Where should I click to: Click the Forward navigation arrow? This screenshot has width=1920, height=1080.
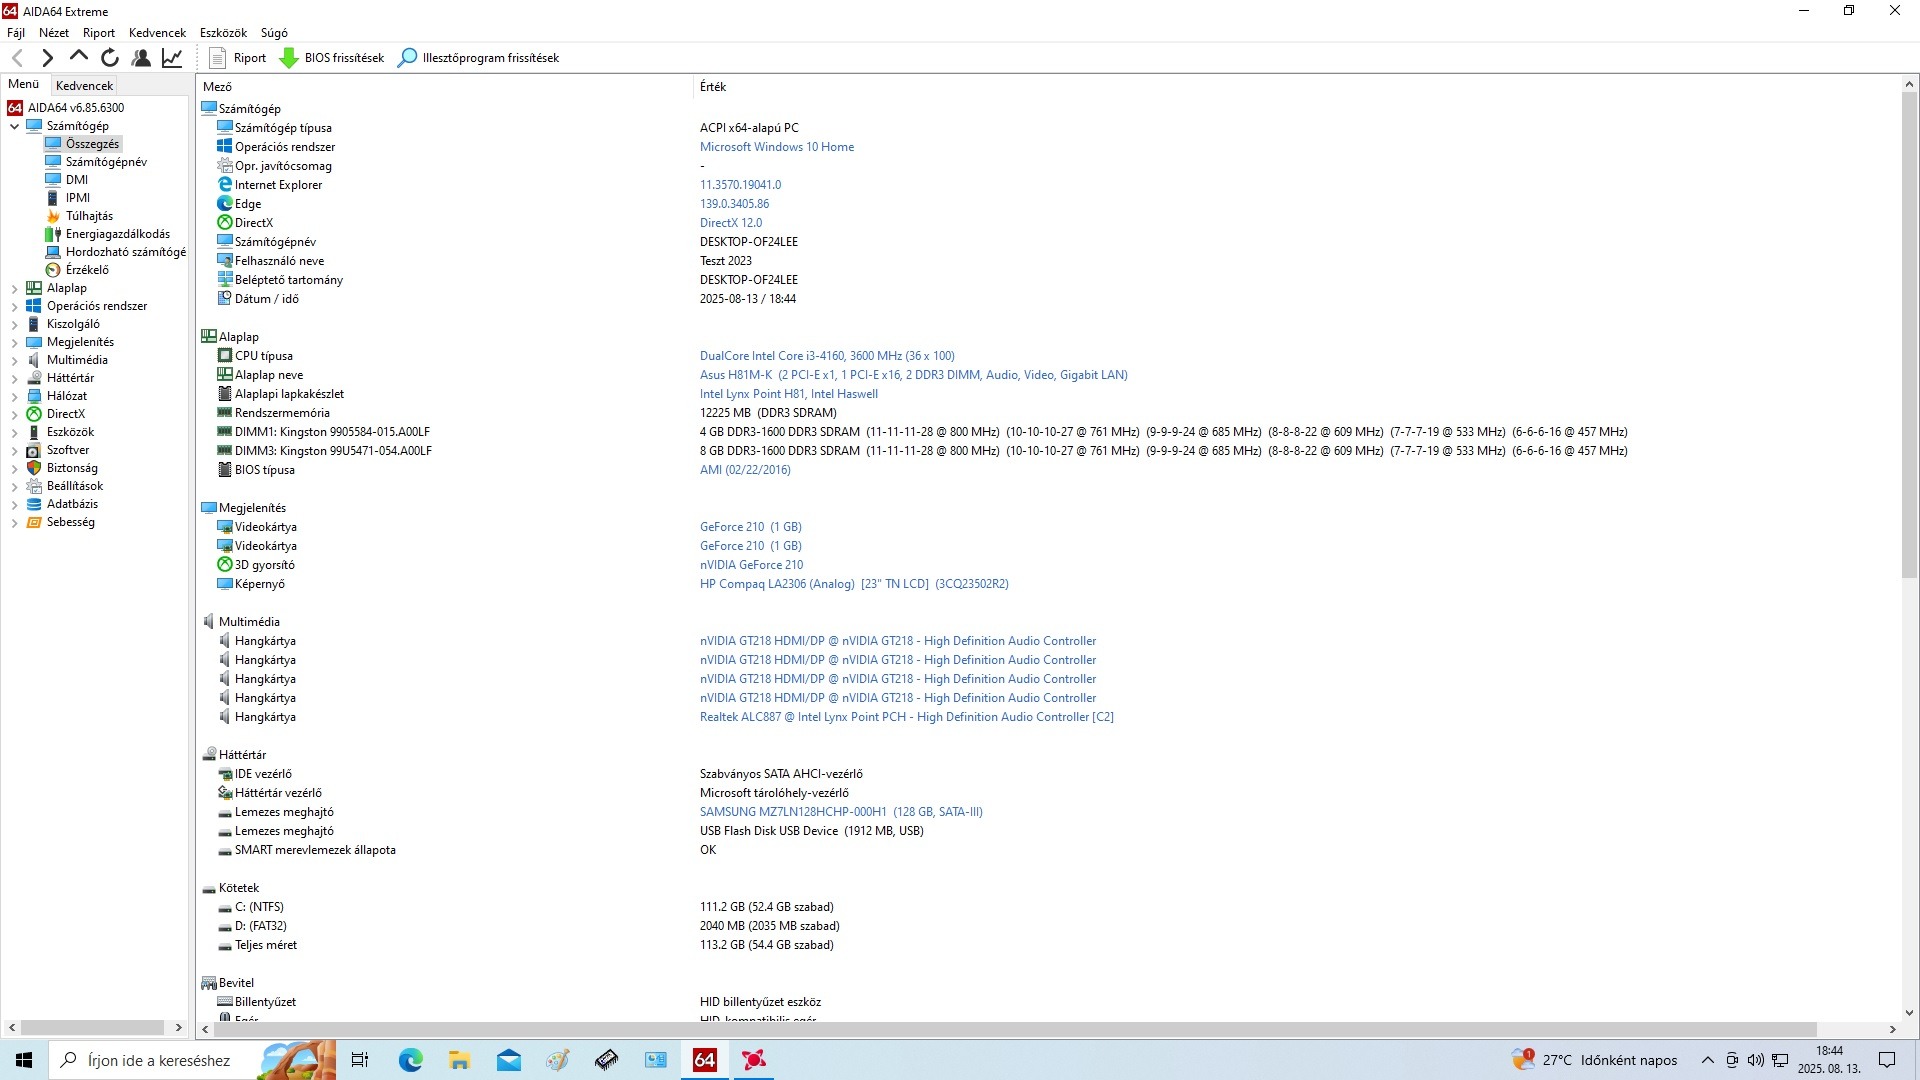click(x=47, y=58)
